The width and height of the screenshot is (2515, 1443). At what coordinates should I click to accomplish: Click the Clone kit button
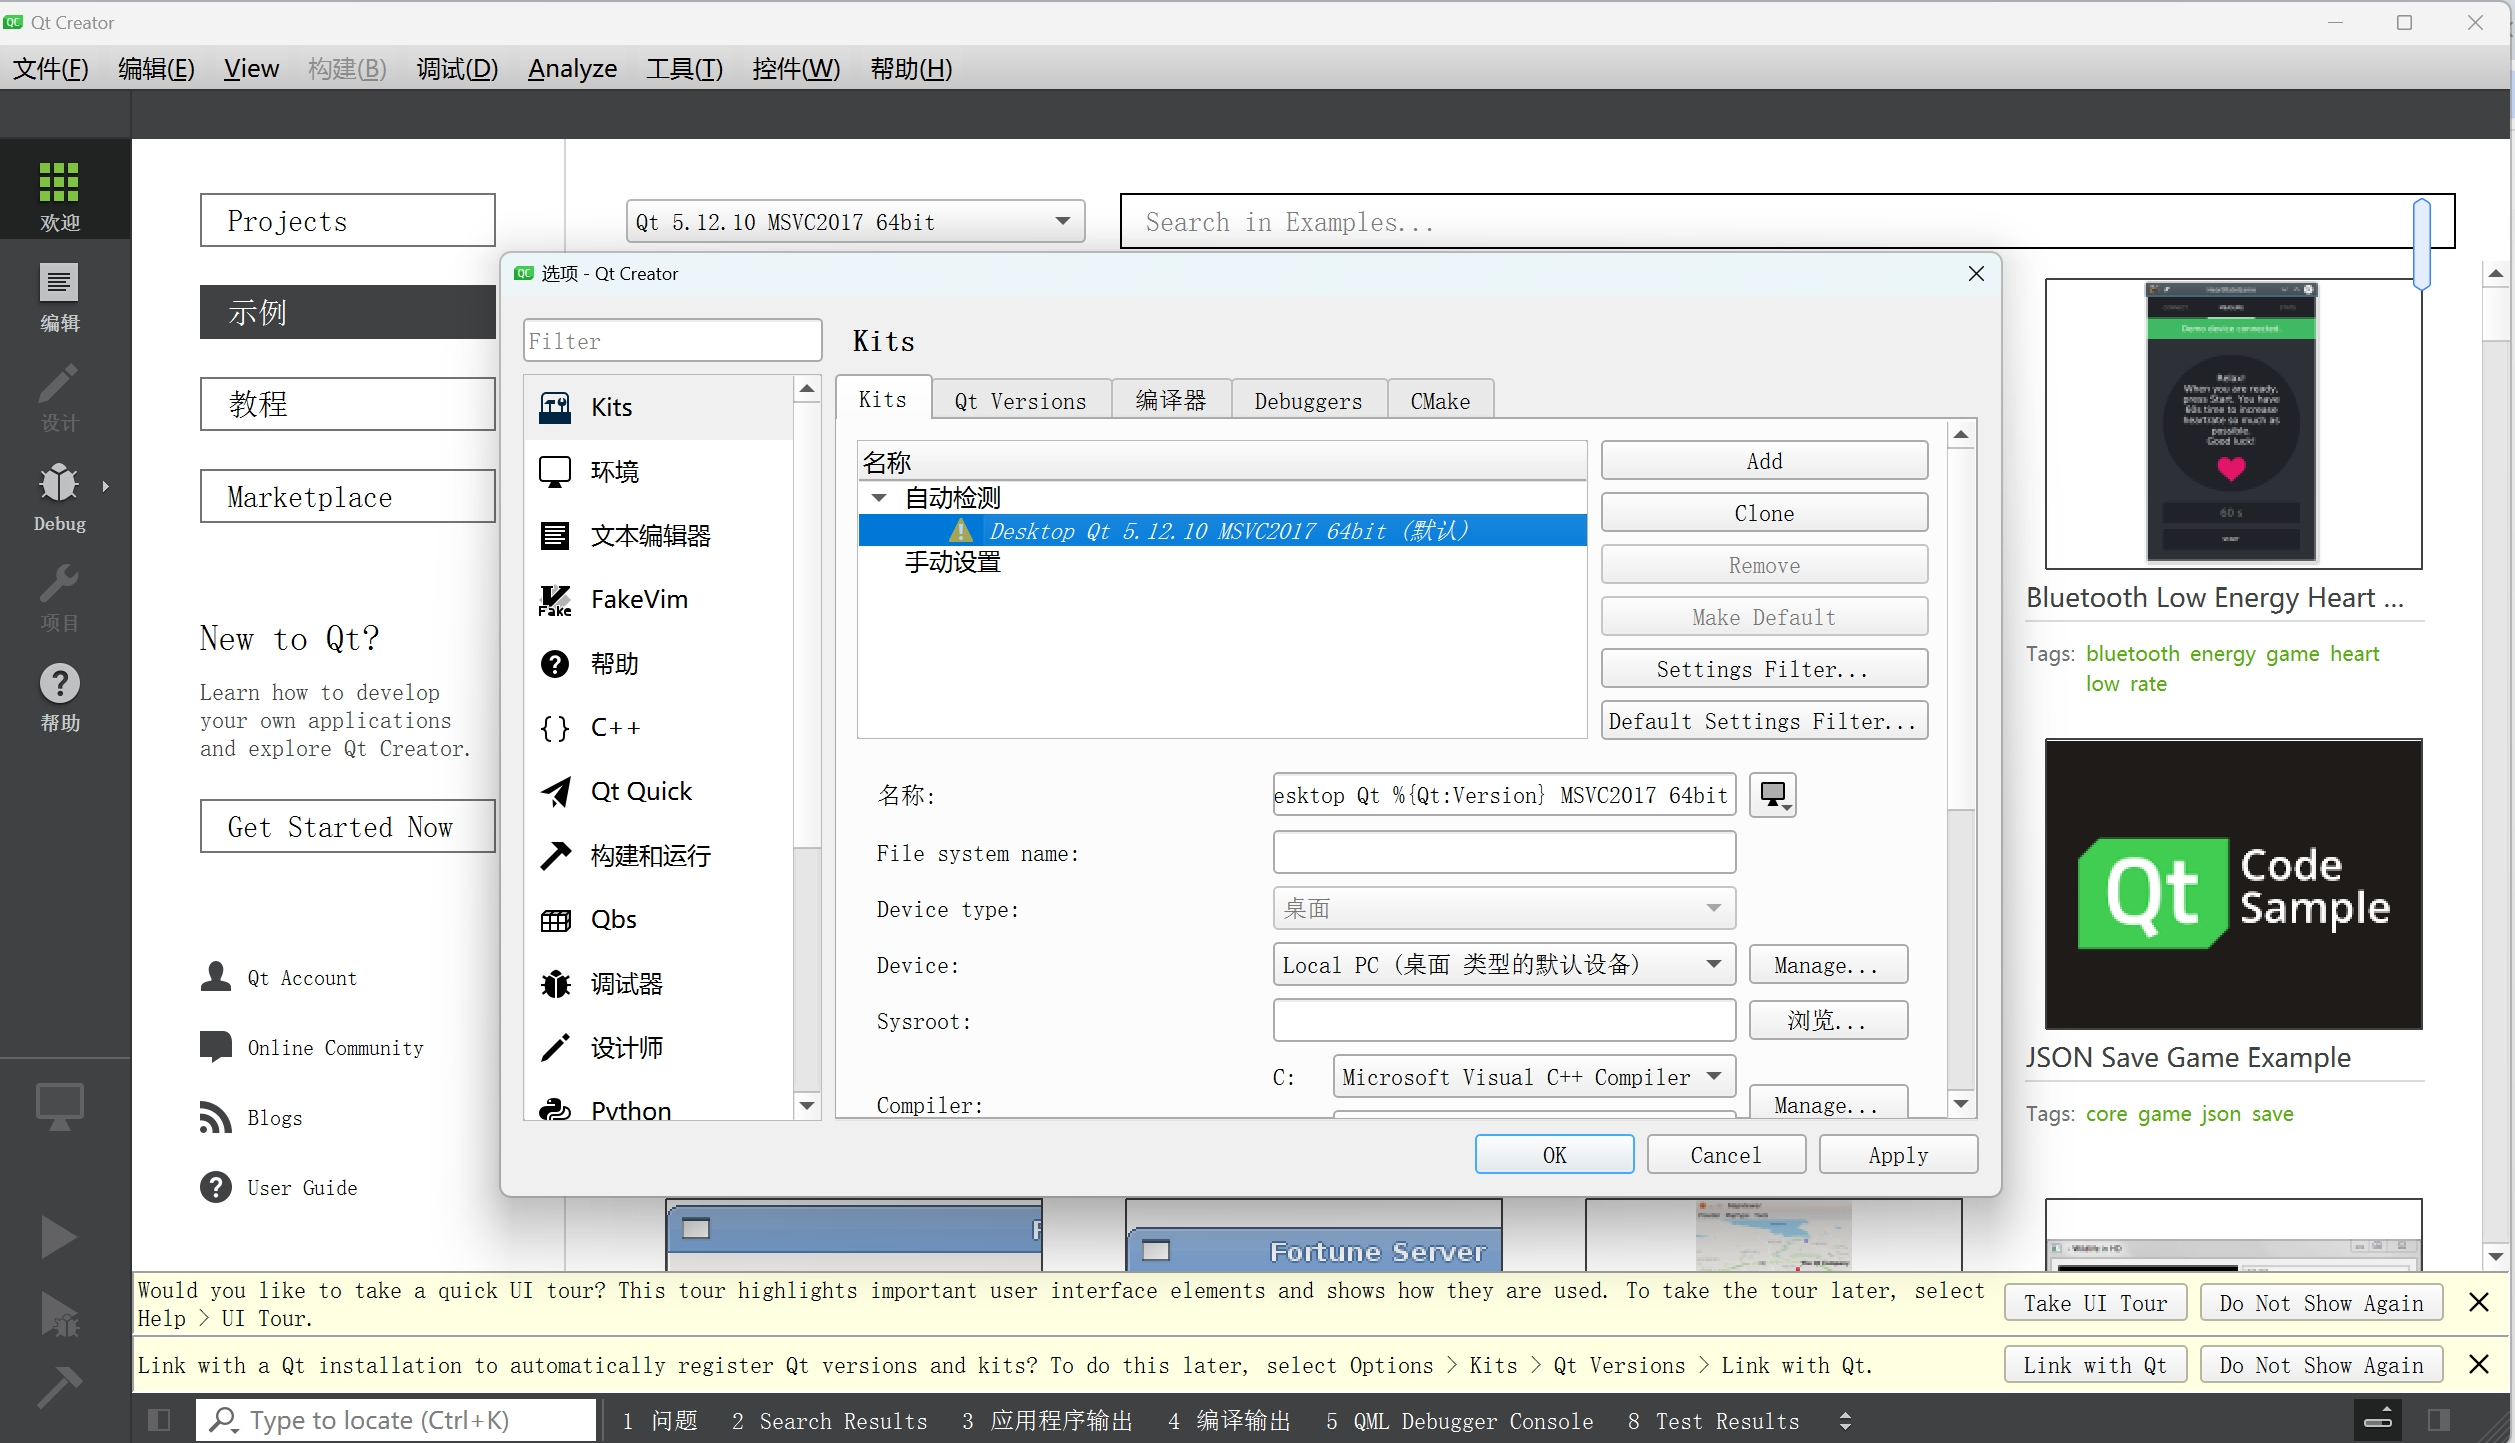[1763, 513]
